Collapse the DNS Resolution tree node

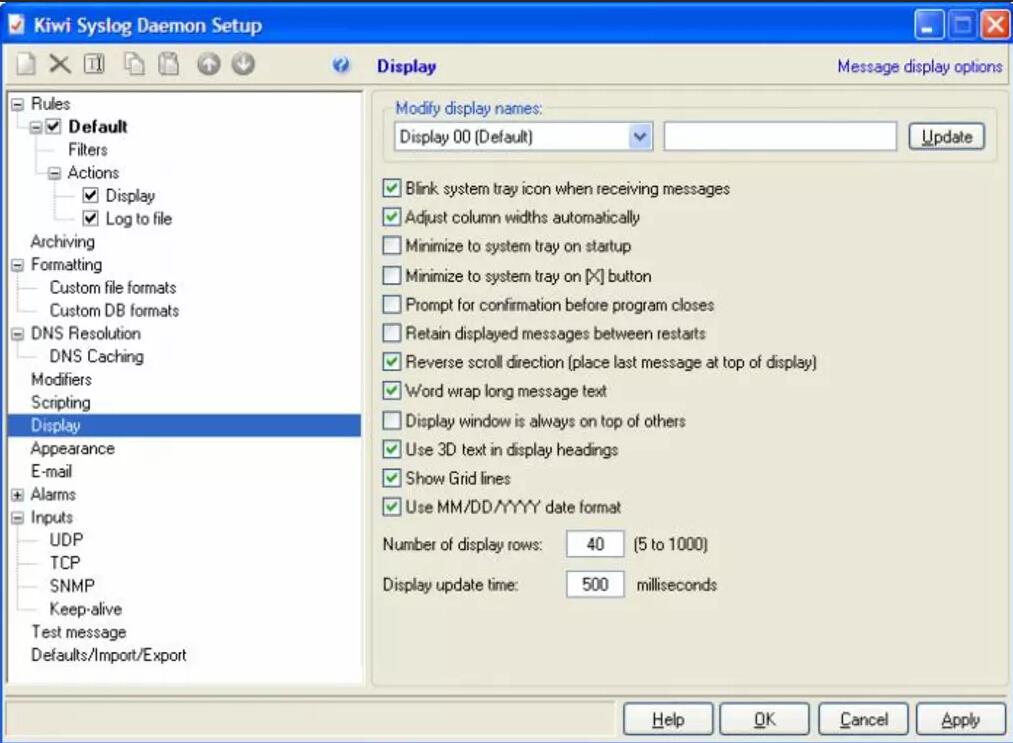[17, 334]
